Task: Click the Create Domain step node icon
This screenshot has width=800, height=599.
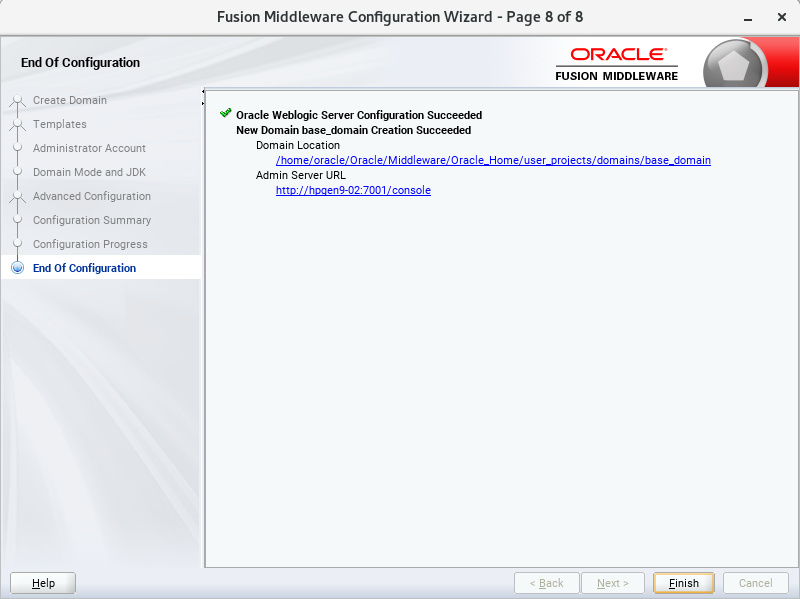Action: point(17,100)
